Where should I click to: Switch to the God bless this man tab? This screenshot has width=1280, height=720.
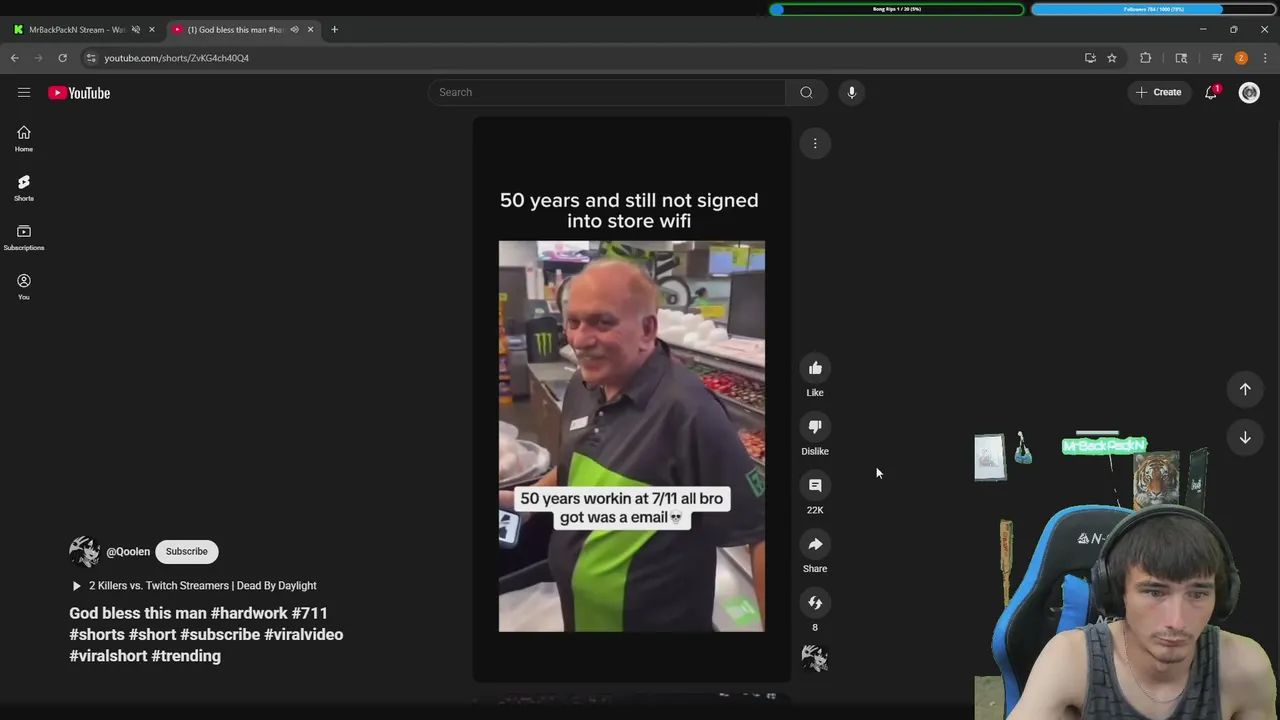click(x=235, y=29)
